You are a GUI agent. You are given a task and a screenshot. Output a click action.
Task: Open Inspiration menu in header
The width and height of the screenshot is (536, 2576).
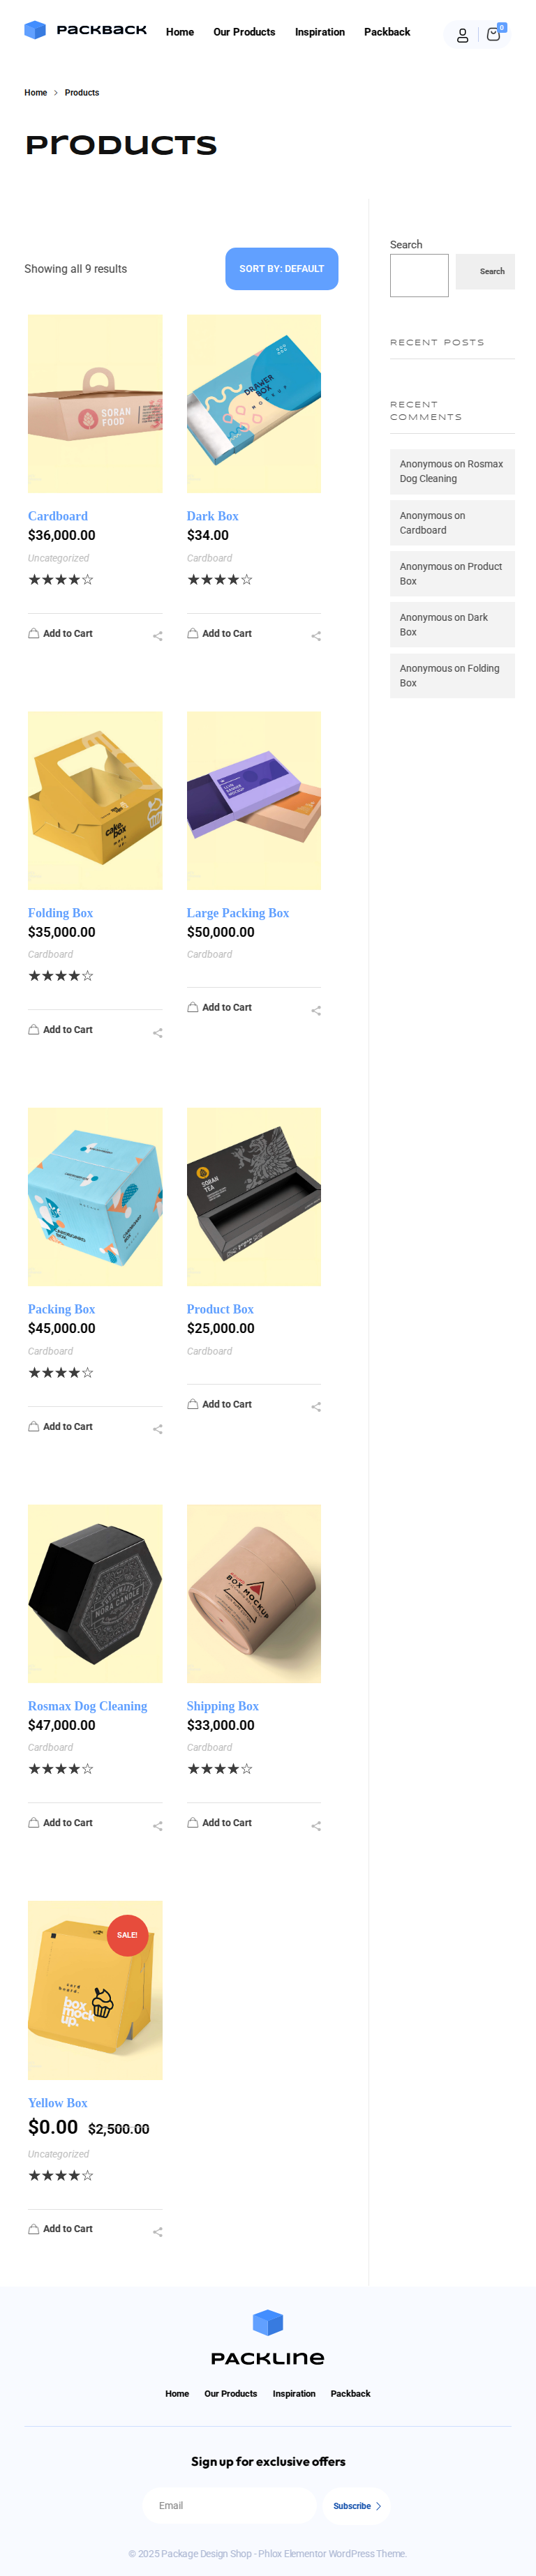[320, 32]
